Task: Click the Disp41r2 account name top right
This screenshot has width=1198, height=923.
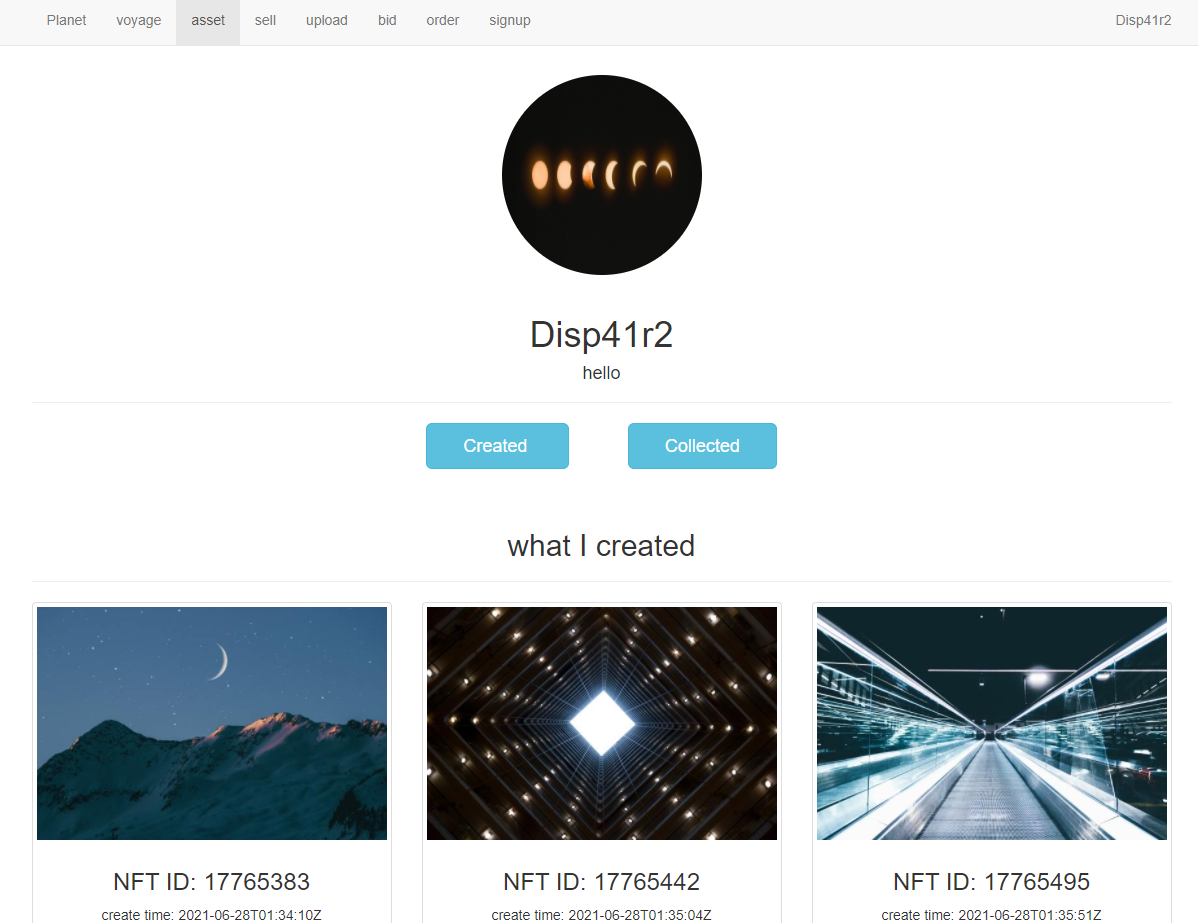Action: click(x=1143, y=20)
